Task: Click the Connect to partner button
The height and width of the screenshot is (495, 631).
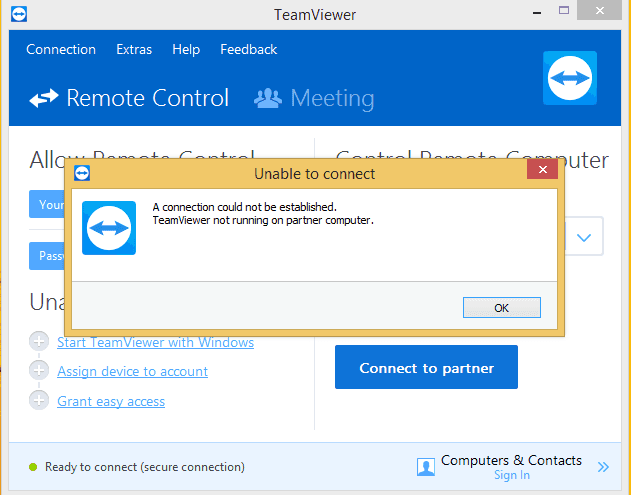Action: (426, 367)
